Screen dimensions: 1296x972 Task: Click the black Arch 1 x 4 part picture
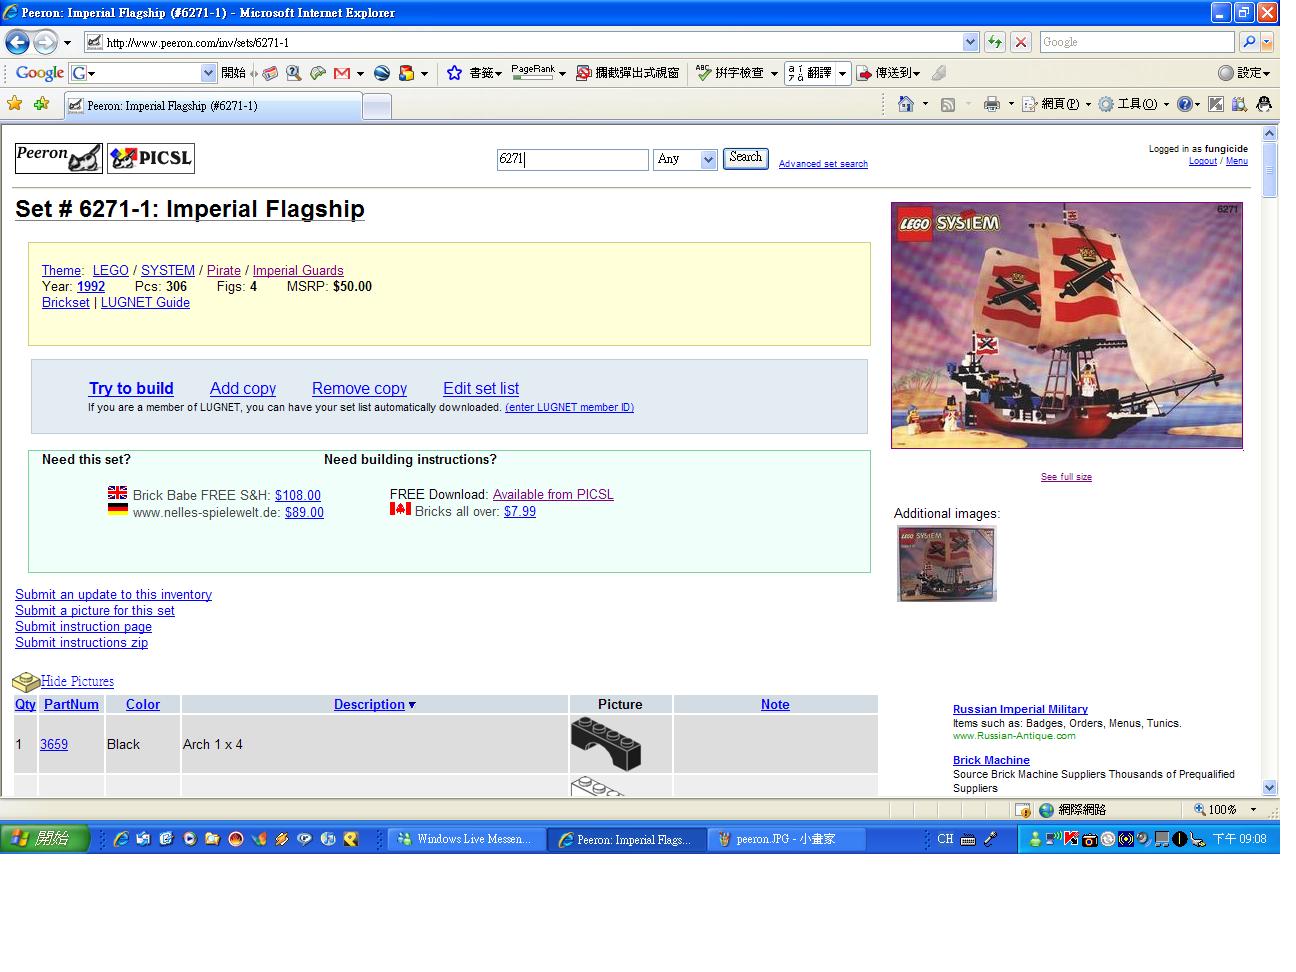point(606,745)
